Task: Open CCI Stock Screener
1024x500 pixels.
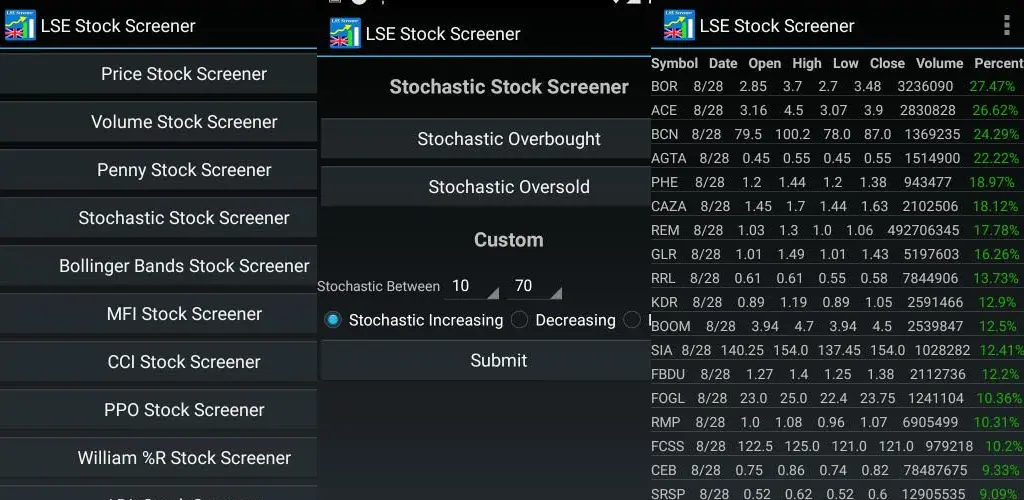Action: [x=158, y=362]
